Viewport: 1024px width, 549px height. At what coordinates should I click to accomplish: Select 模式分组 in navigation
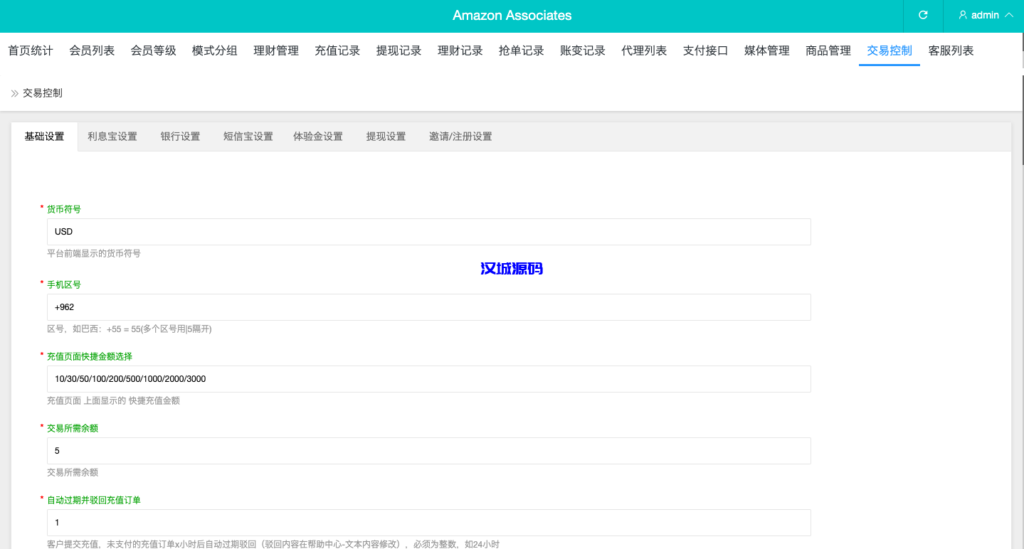pos(214,50)
